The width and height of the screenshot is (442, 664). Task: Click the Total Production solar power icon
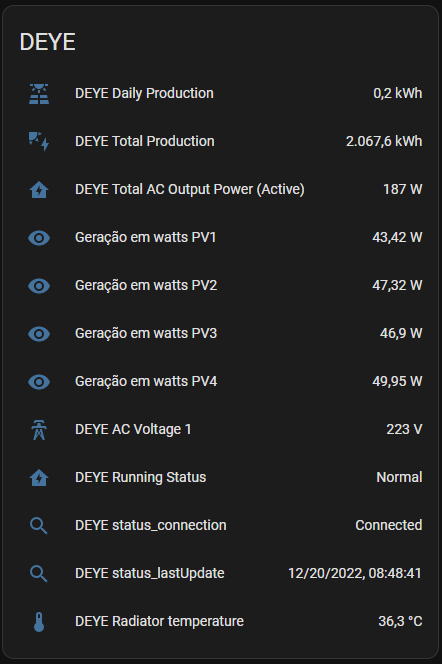tap(39, 141)
